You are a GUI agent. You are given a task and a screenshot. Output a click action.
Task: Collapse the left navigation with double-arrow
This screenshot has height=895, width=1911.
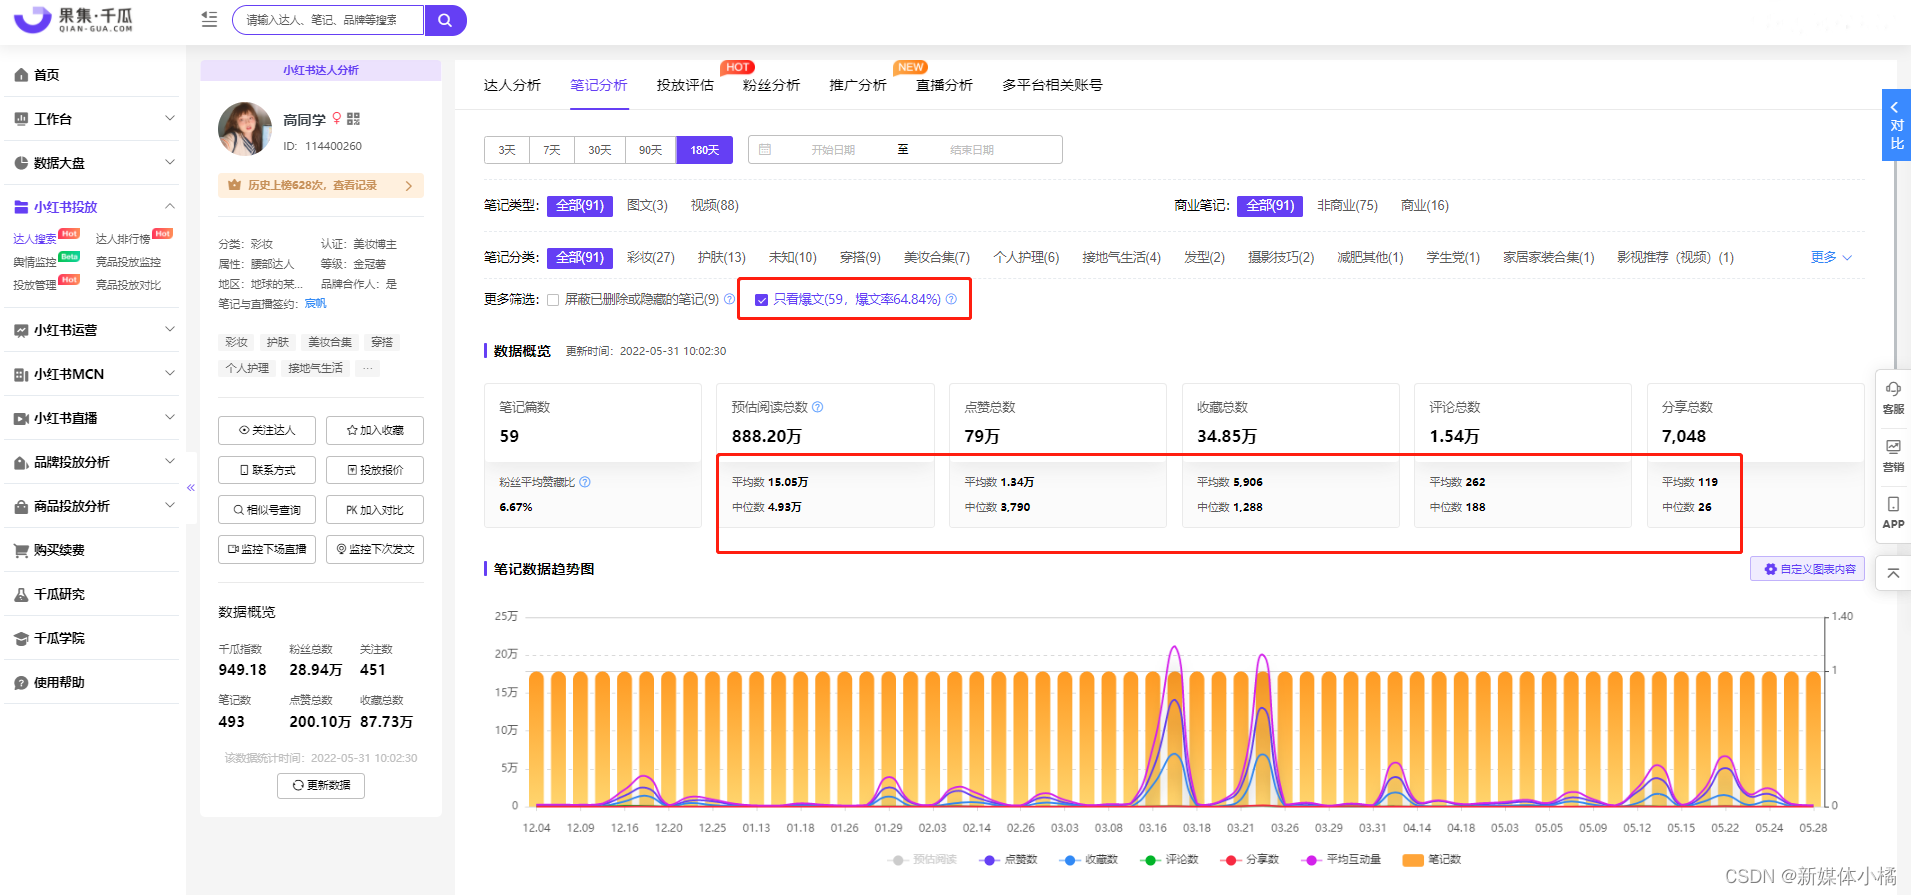[x=190, y=487]
